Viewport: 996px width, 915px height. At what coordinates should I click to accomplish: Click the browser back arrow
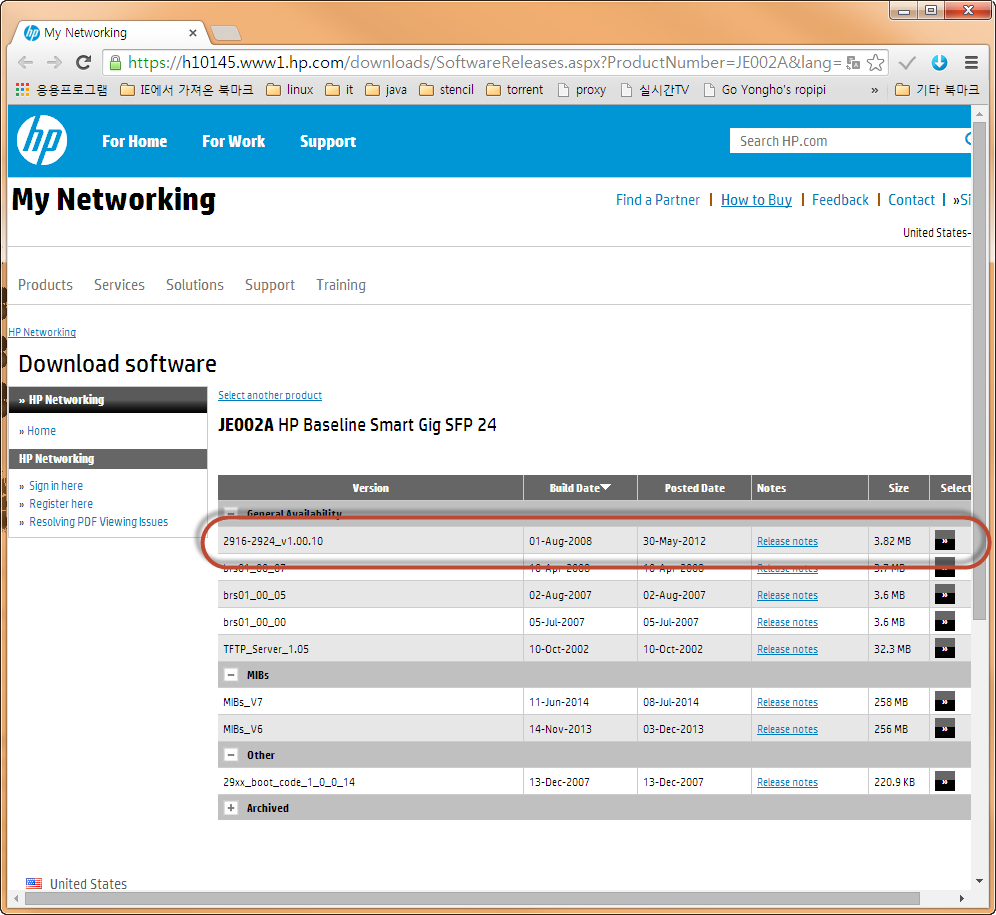25,62
